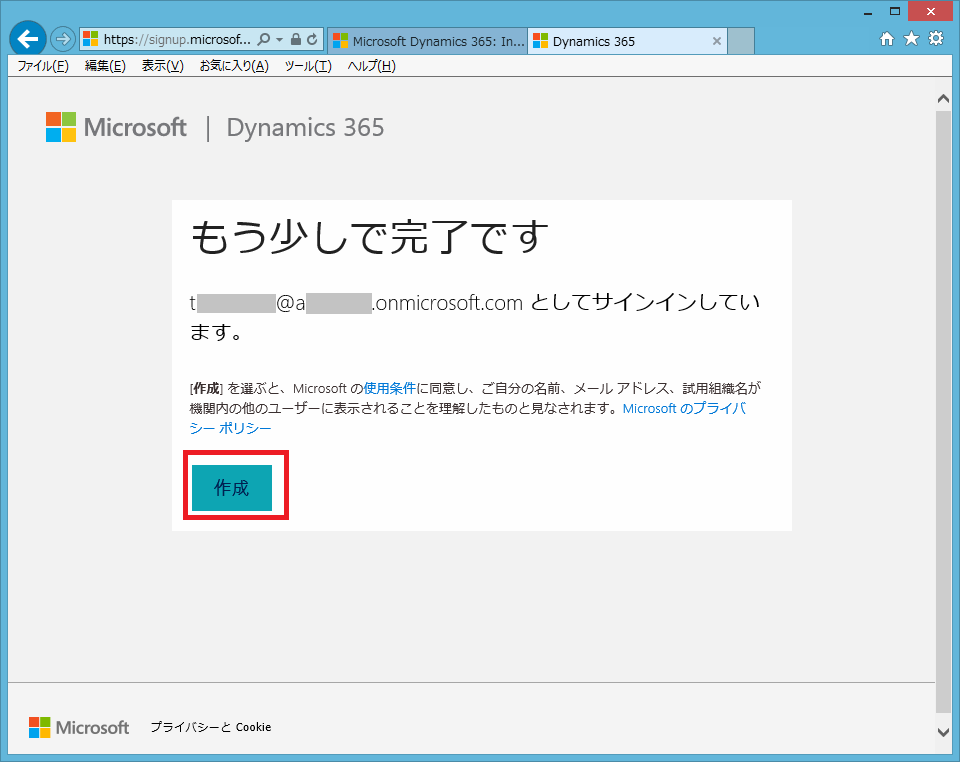Click the もう少しで完了です heading
The width and height of the screenshot is (960, 762).
(x=370, y=237)
